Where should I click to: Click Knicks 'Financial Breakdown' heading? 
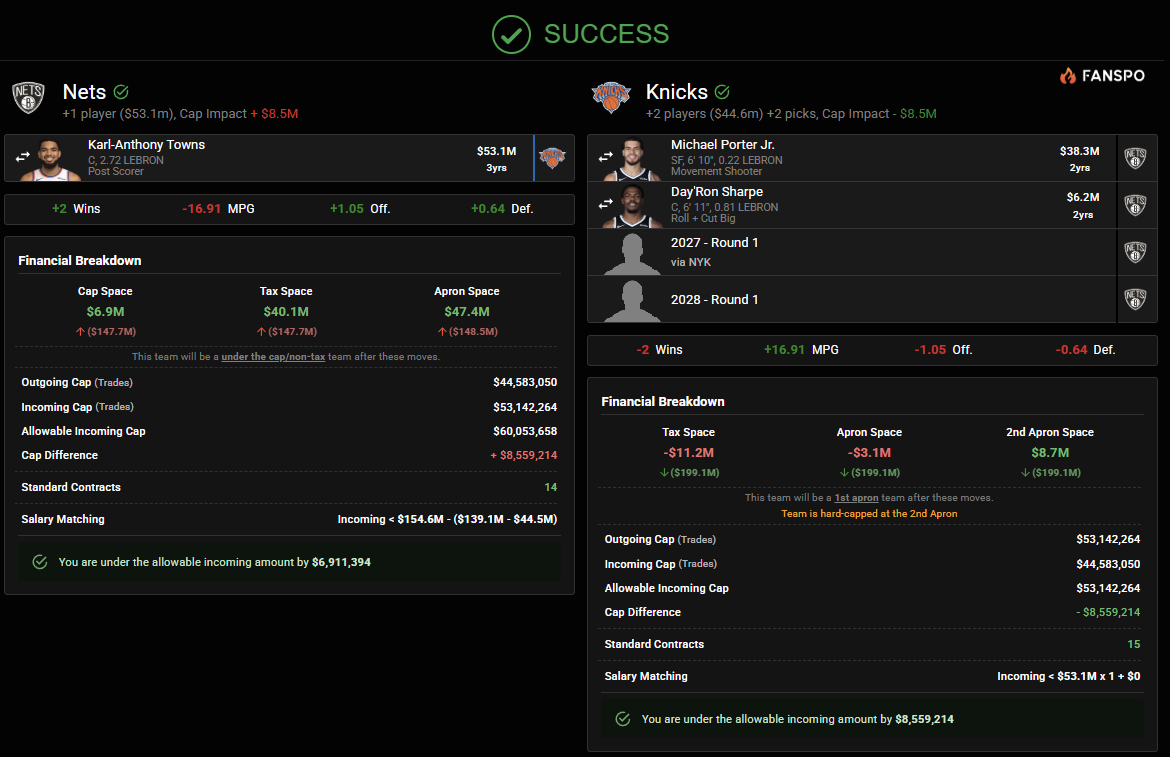point(663,401)
